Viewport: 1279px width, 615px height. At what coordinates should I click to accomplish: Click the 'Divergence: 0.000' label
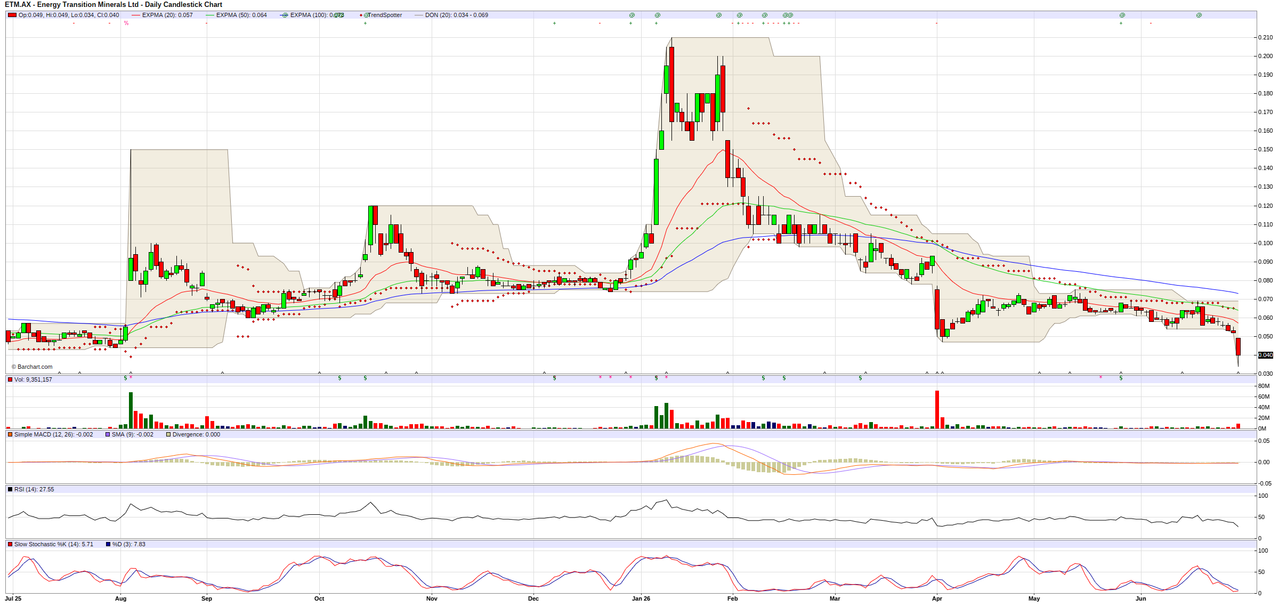pos(196,435)
